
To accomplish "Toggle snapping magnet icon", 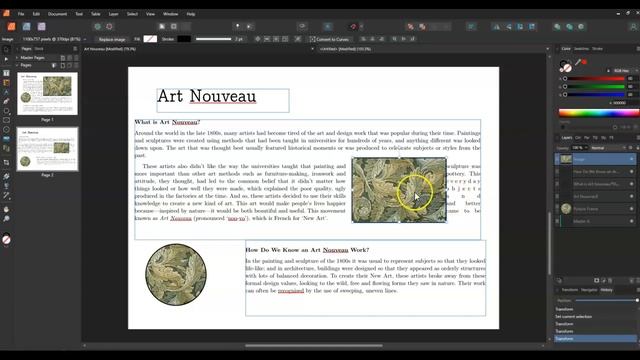I will 353,27.
